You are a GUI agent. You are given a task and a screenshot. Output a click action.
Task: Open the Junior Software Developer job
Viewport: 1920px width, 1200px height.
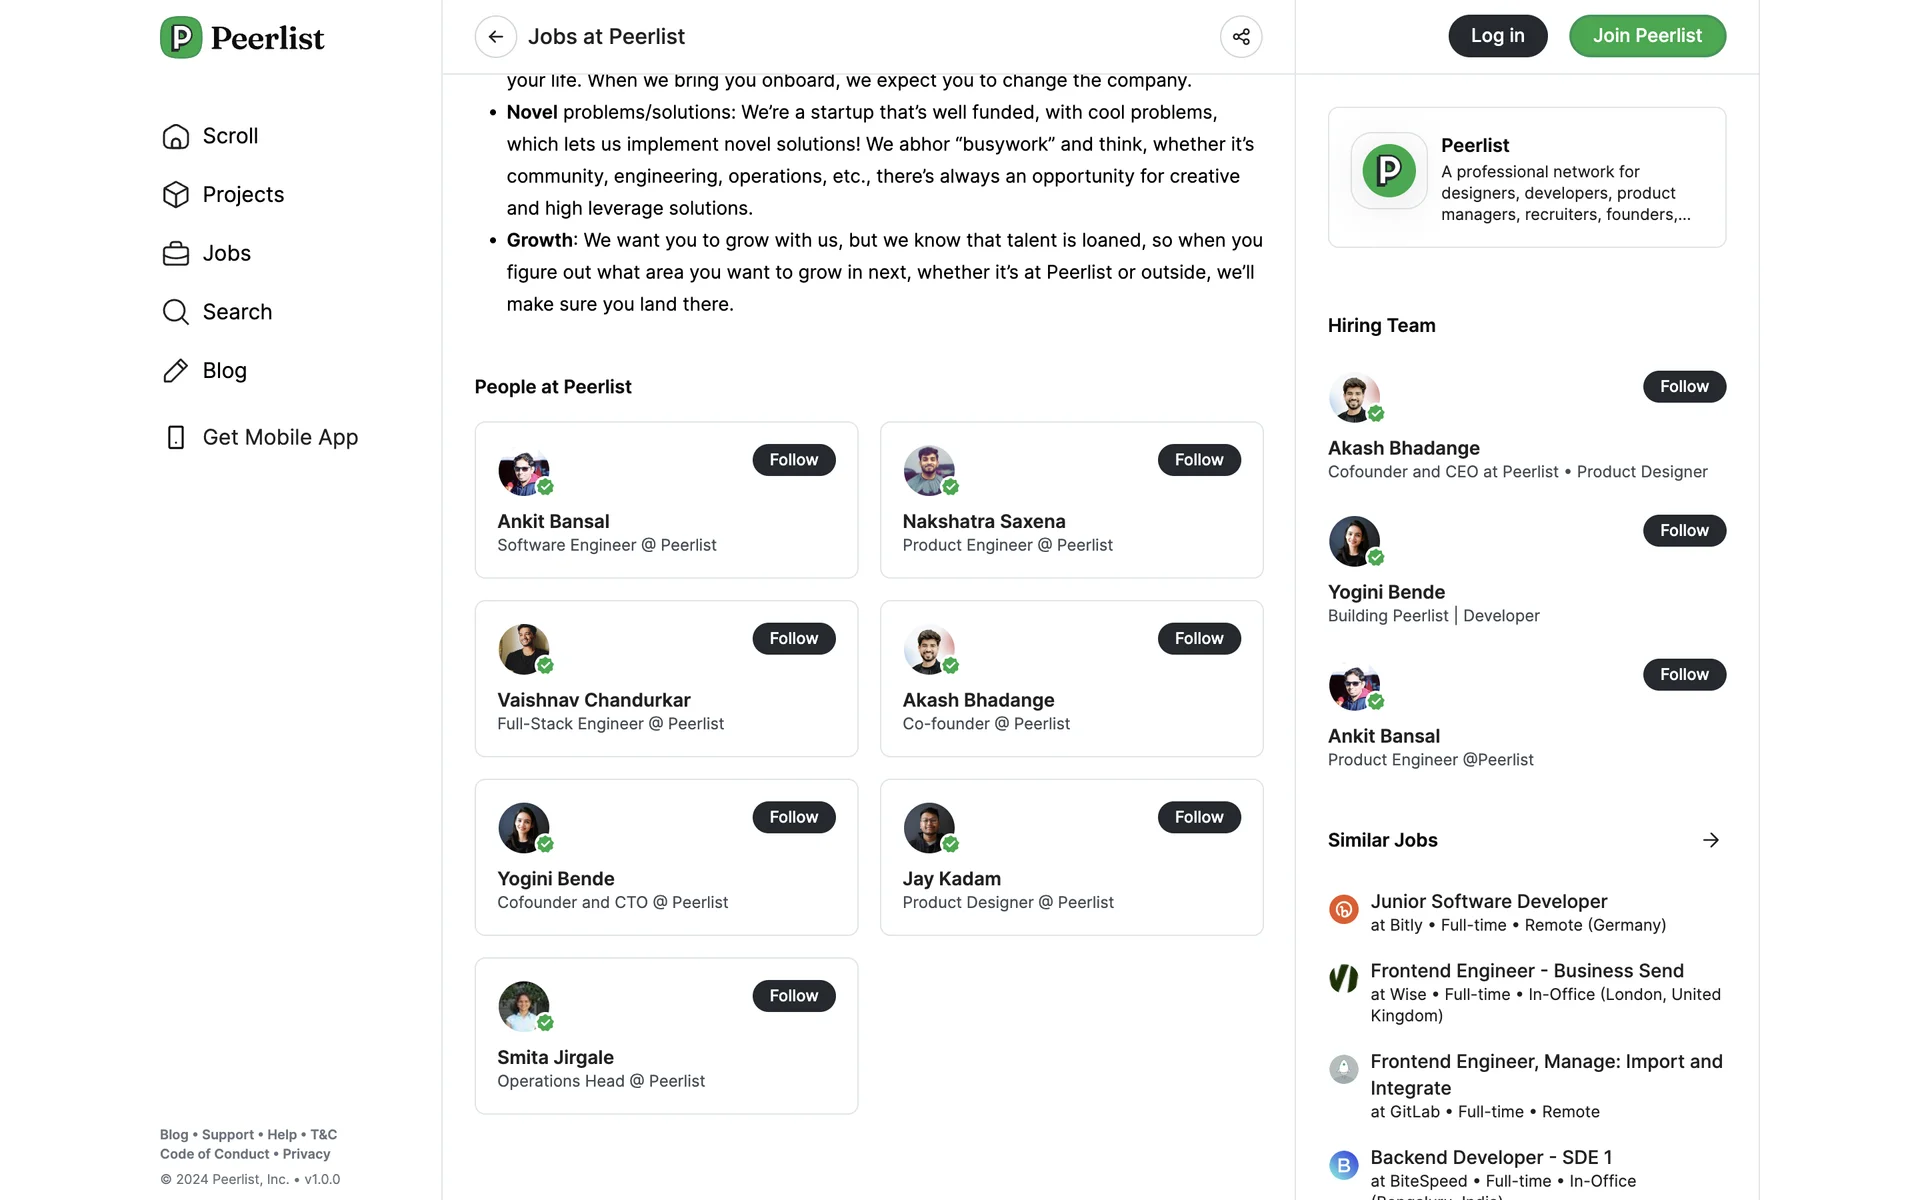[x=1488, y=902]
